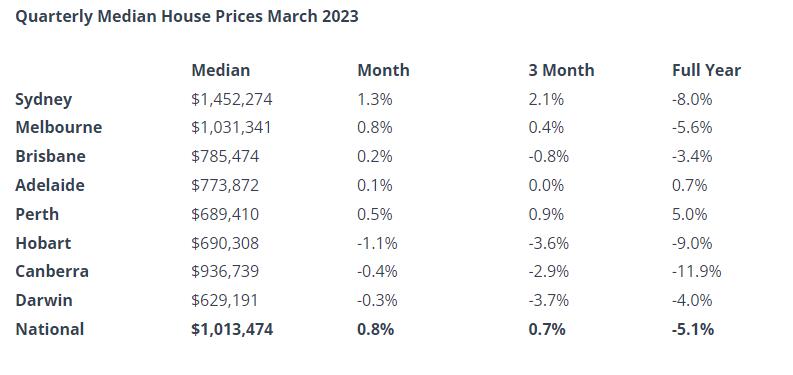Select Sydney median price $1,452,274
The height and width of the screenshot is (375, 793).
click(x=232, y=99)
